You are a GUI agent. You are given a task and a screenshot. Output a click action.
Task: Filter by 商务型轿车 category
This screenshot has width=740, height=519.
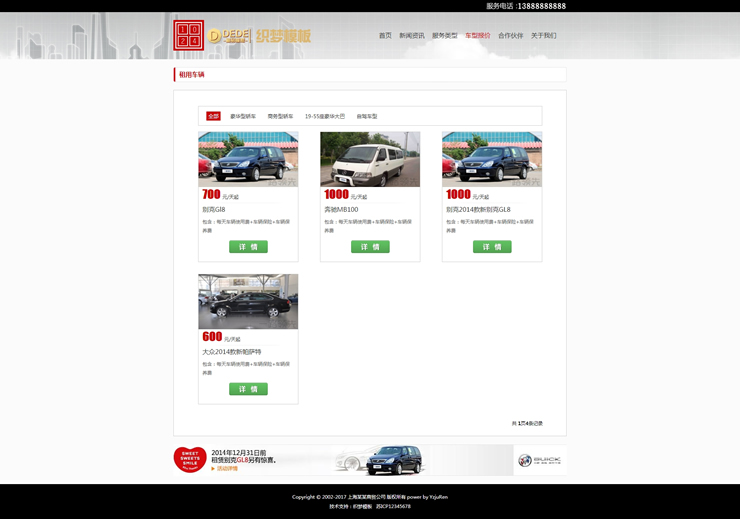(280, 116)
